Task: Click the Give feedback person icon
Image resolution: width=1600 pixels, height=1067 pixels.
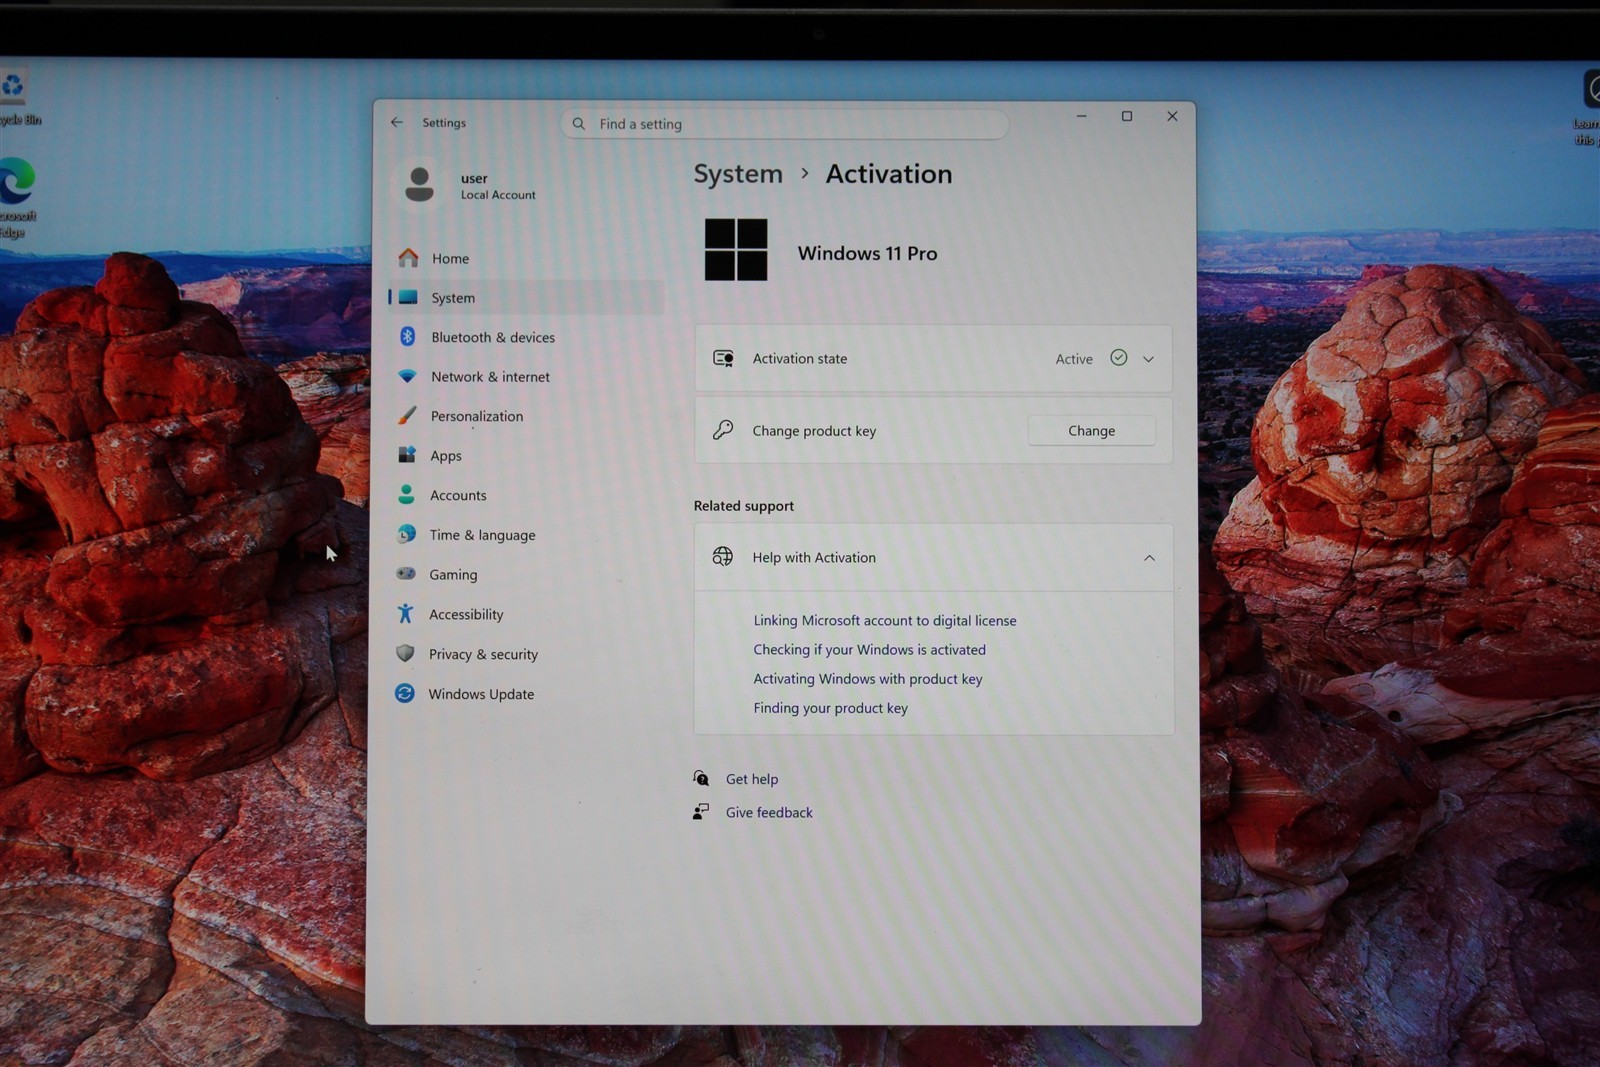Action: (x=701, y=811)
